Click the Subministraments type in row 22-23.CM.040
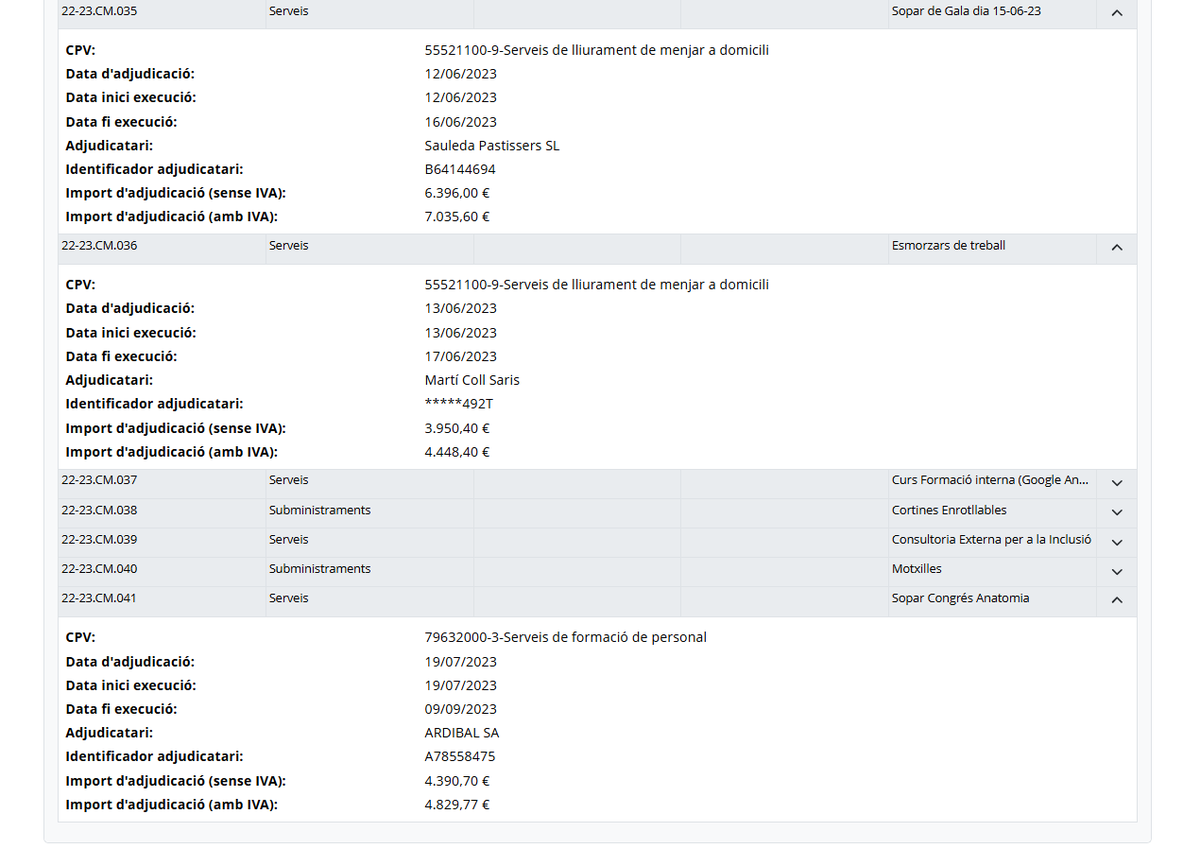 (x=319, y=568)
